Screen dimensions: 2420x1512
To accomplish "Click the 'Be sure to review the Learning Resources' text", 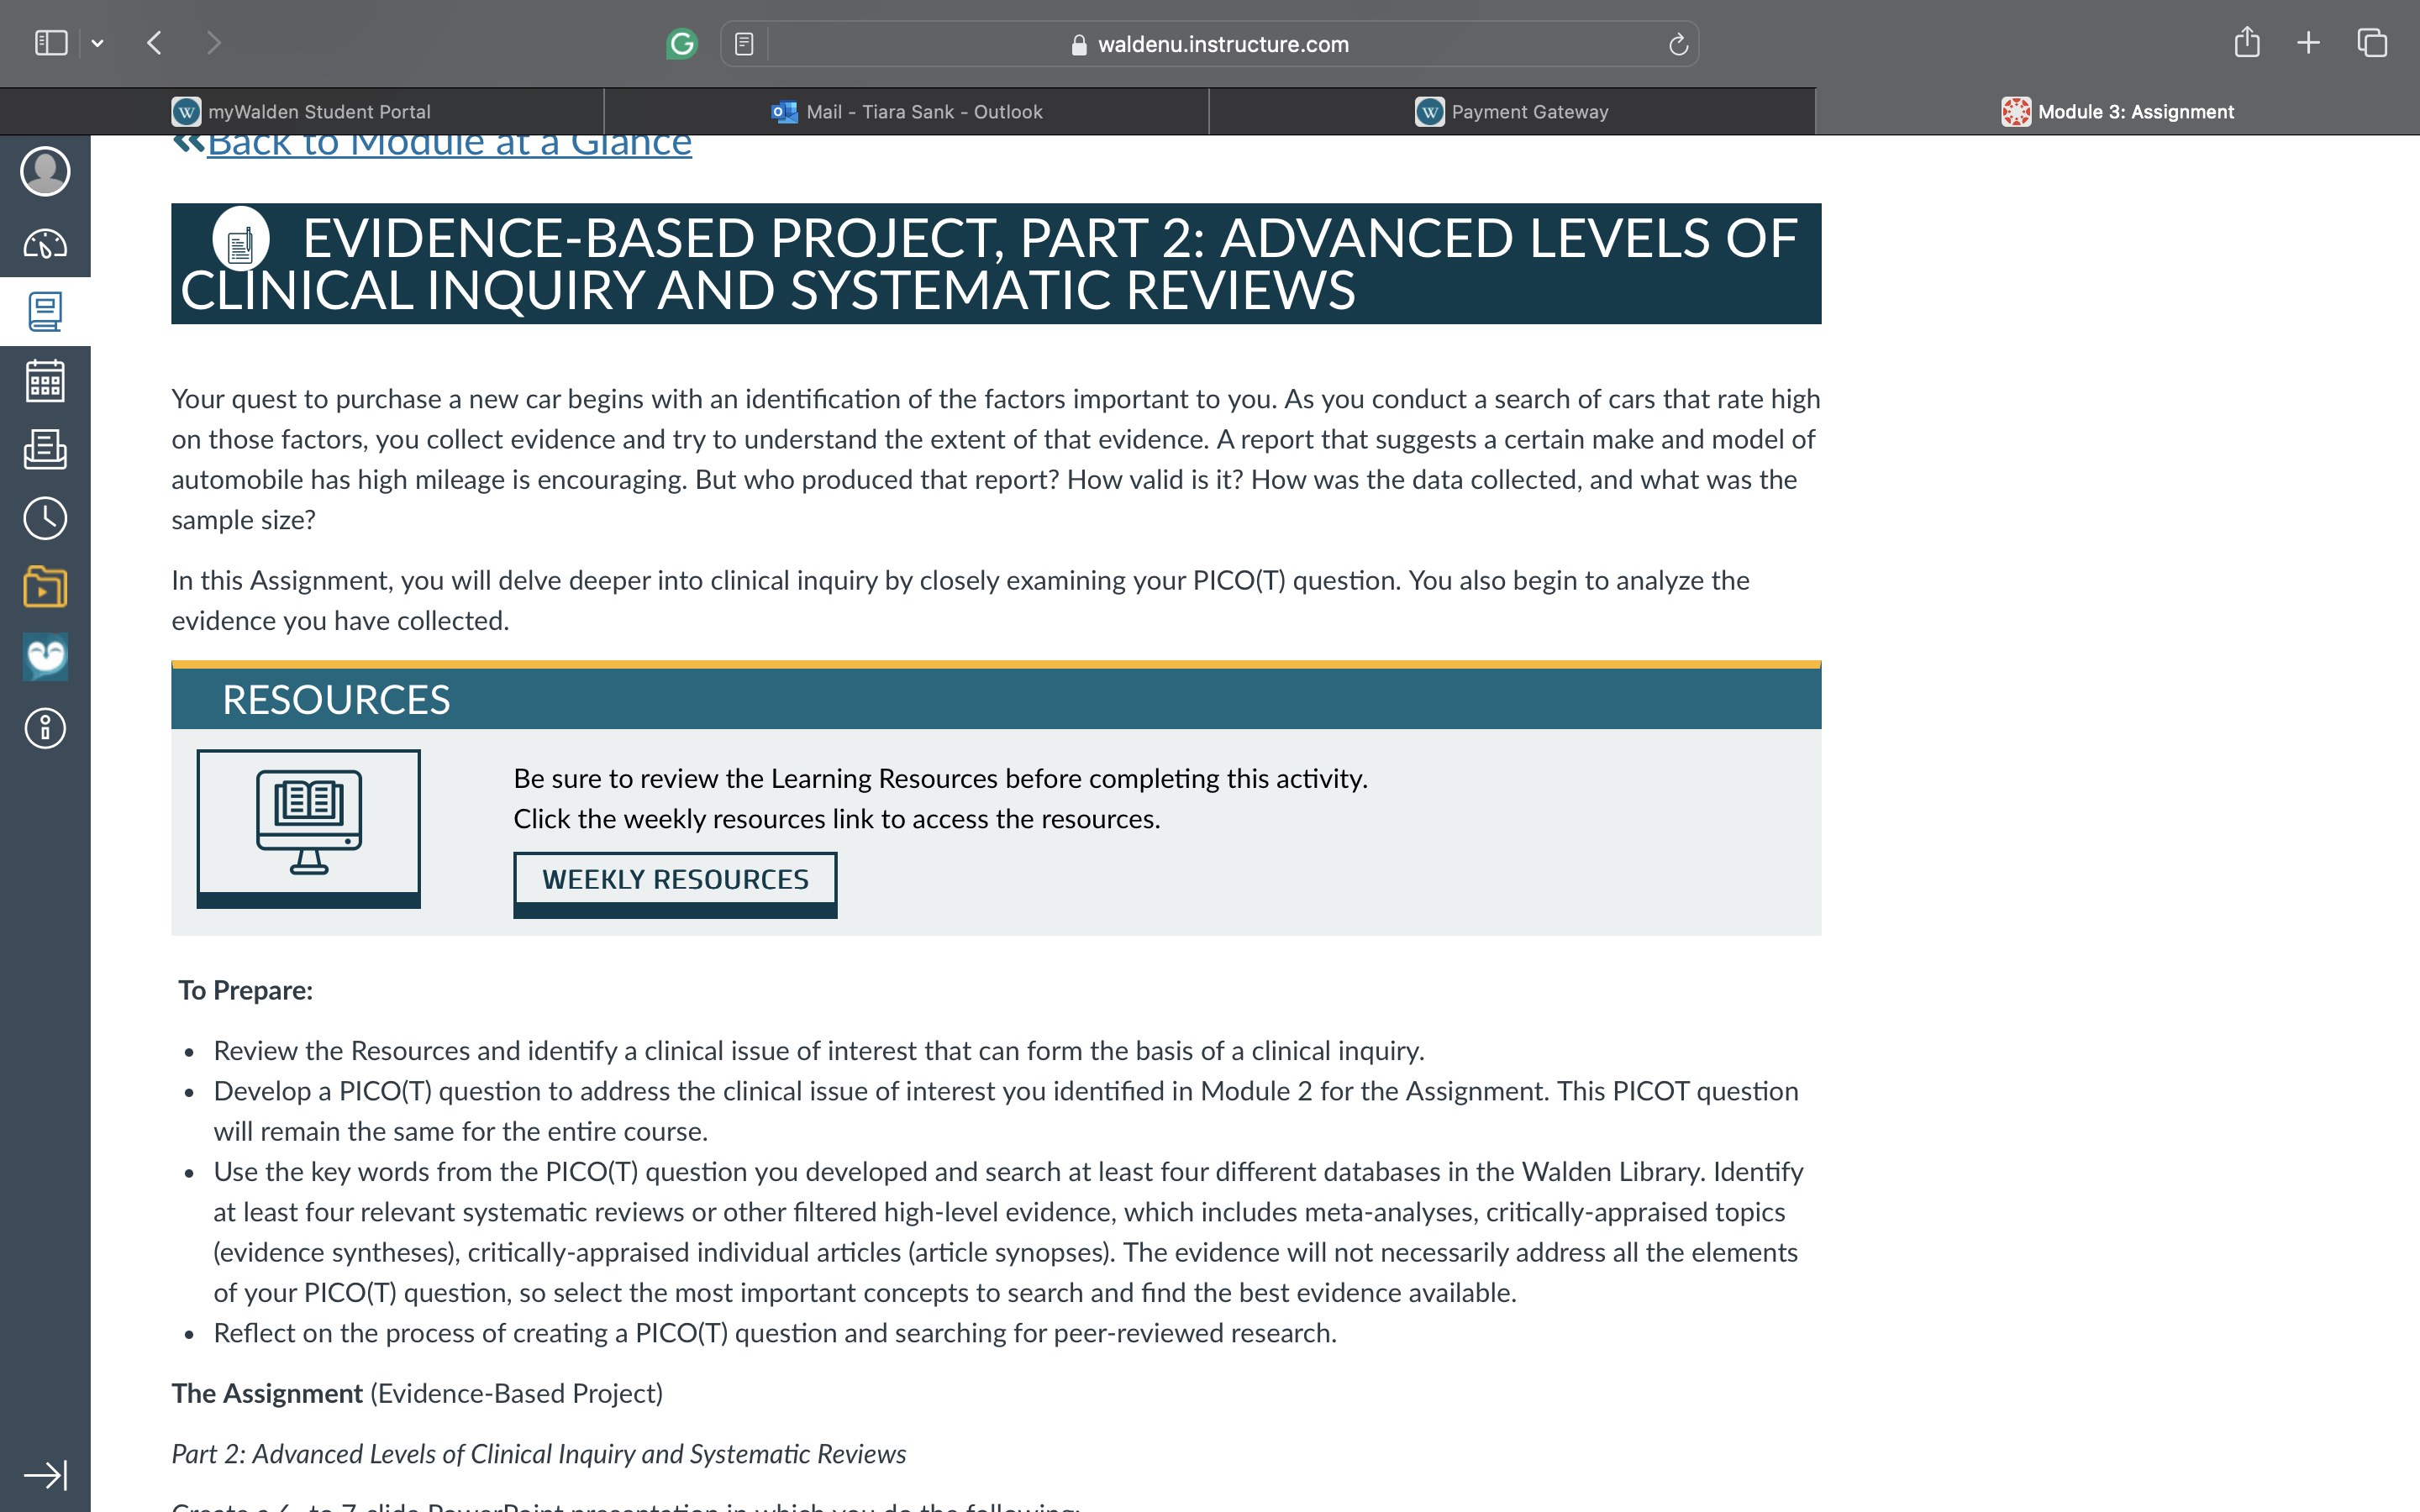I will (x=940, y=778).
